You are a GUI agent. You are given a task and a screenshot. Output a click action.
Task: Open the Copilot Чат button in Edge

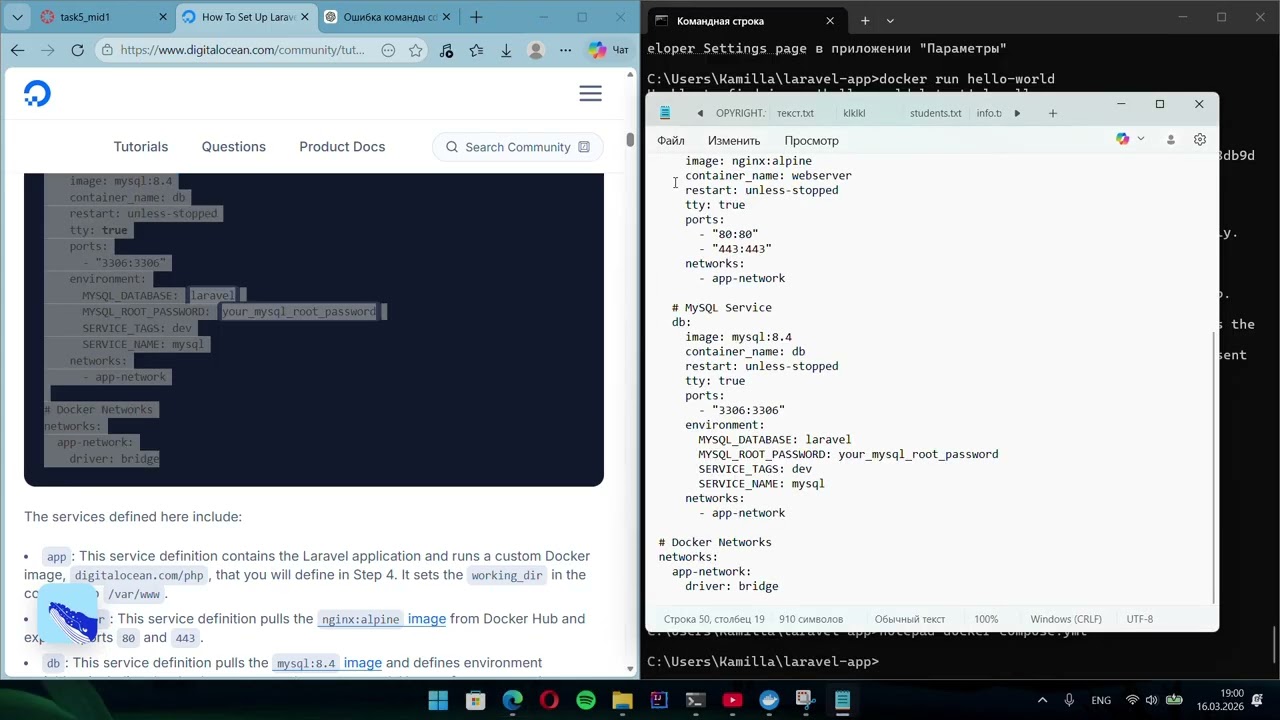(609, 50)
